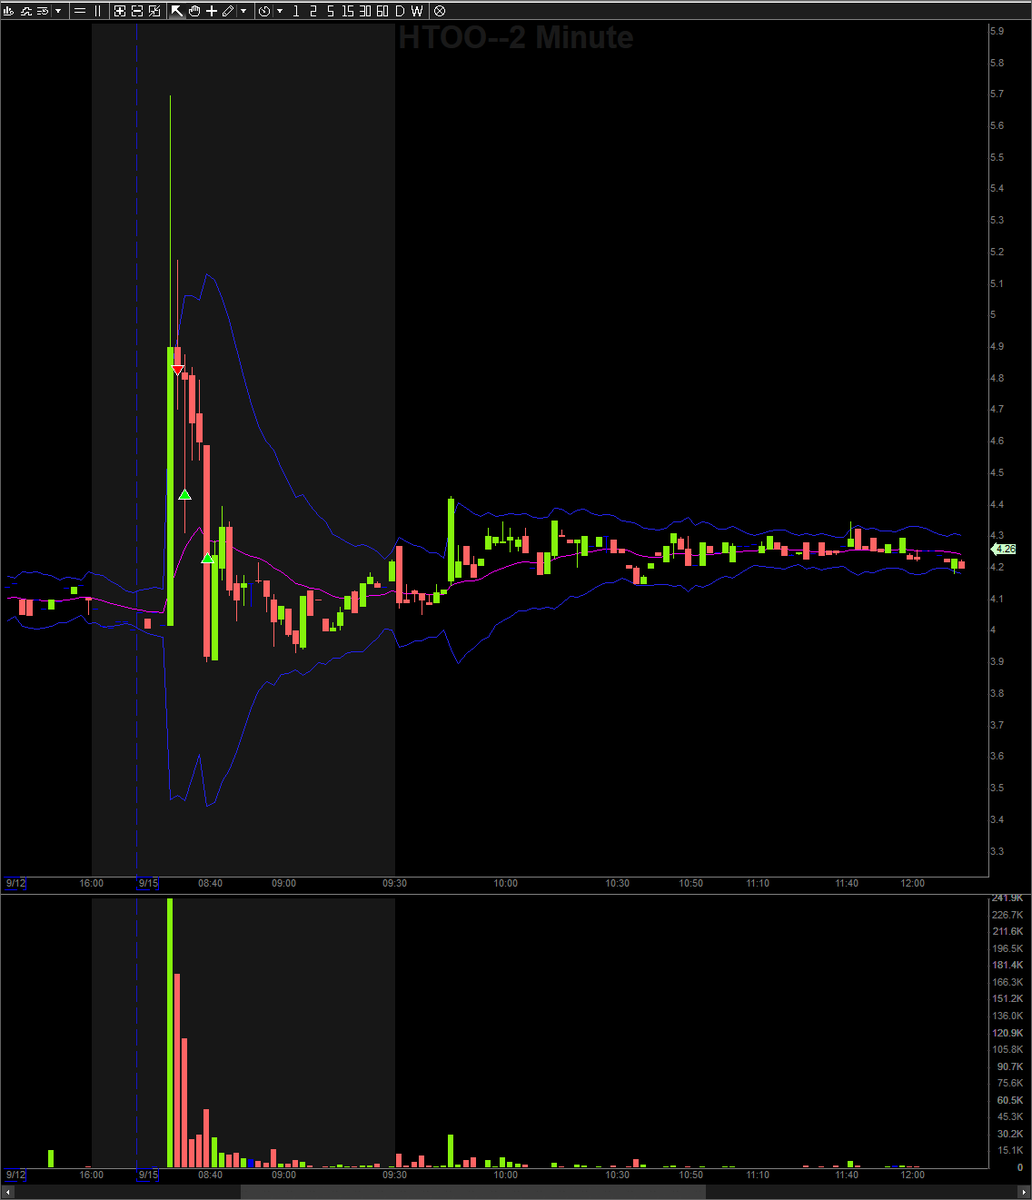Expand the dropdown after the chart settings icon
The image size is (1032, 1200).
(x=59, y=11)
